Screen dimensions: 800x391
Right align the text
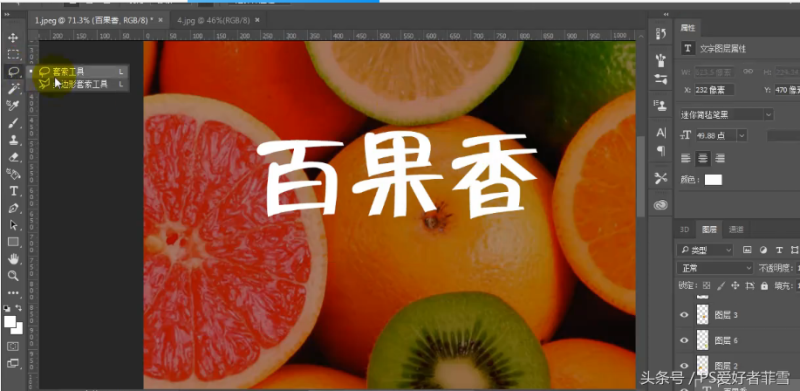[720, 159]
